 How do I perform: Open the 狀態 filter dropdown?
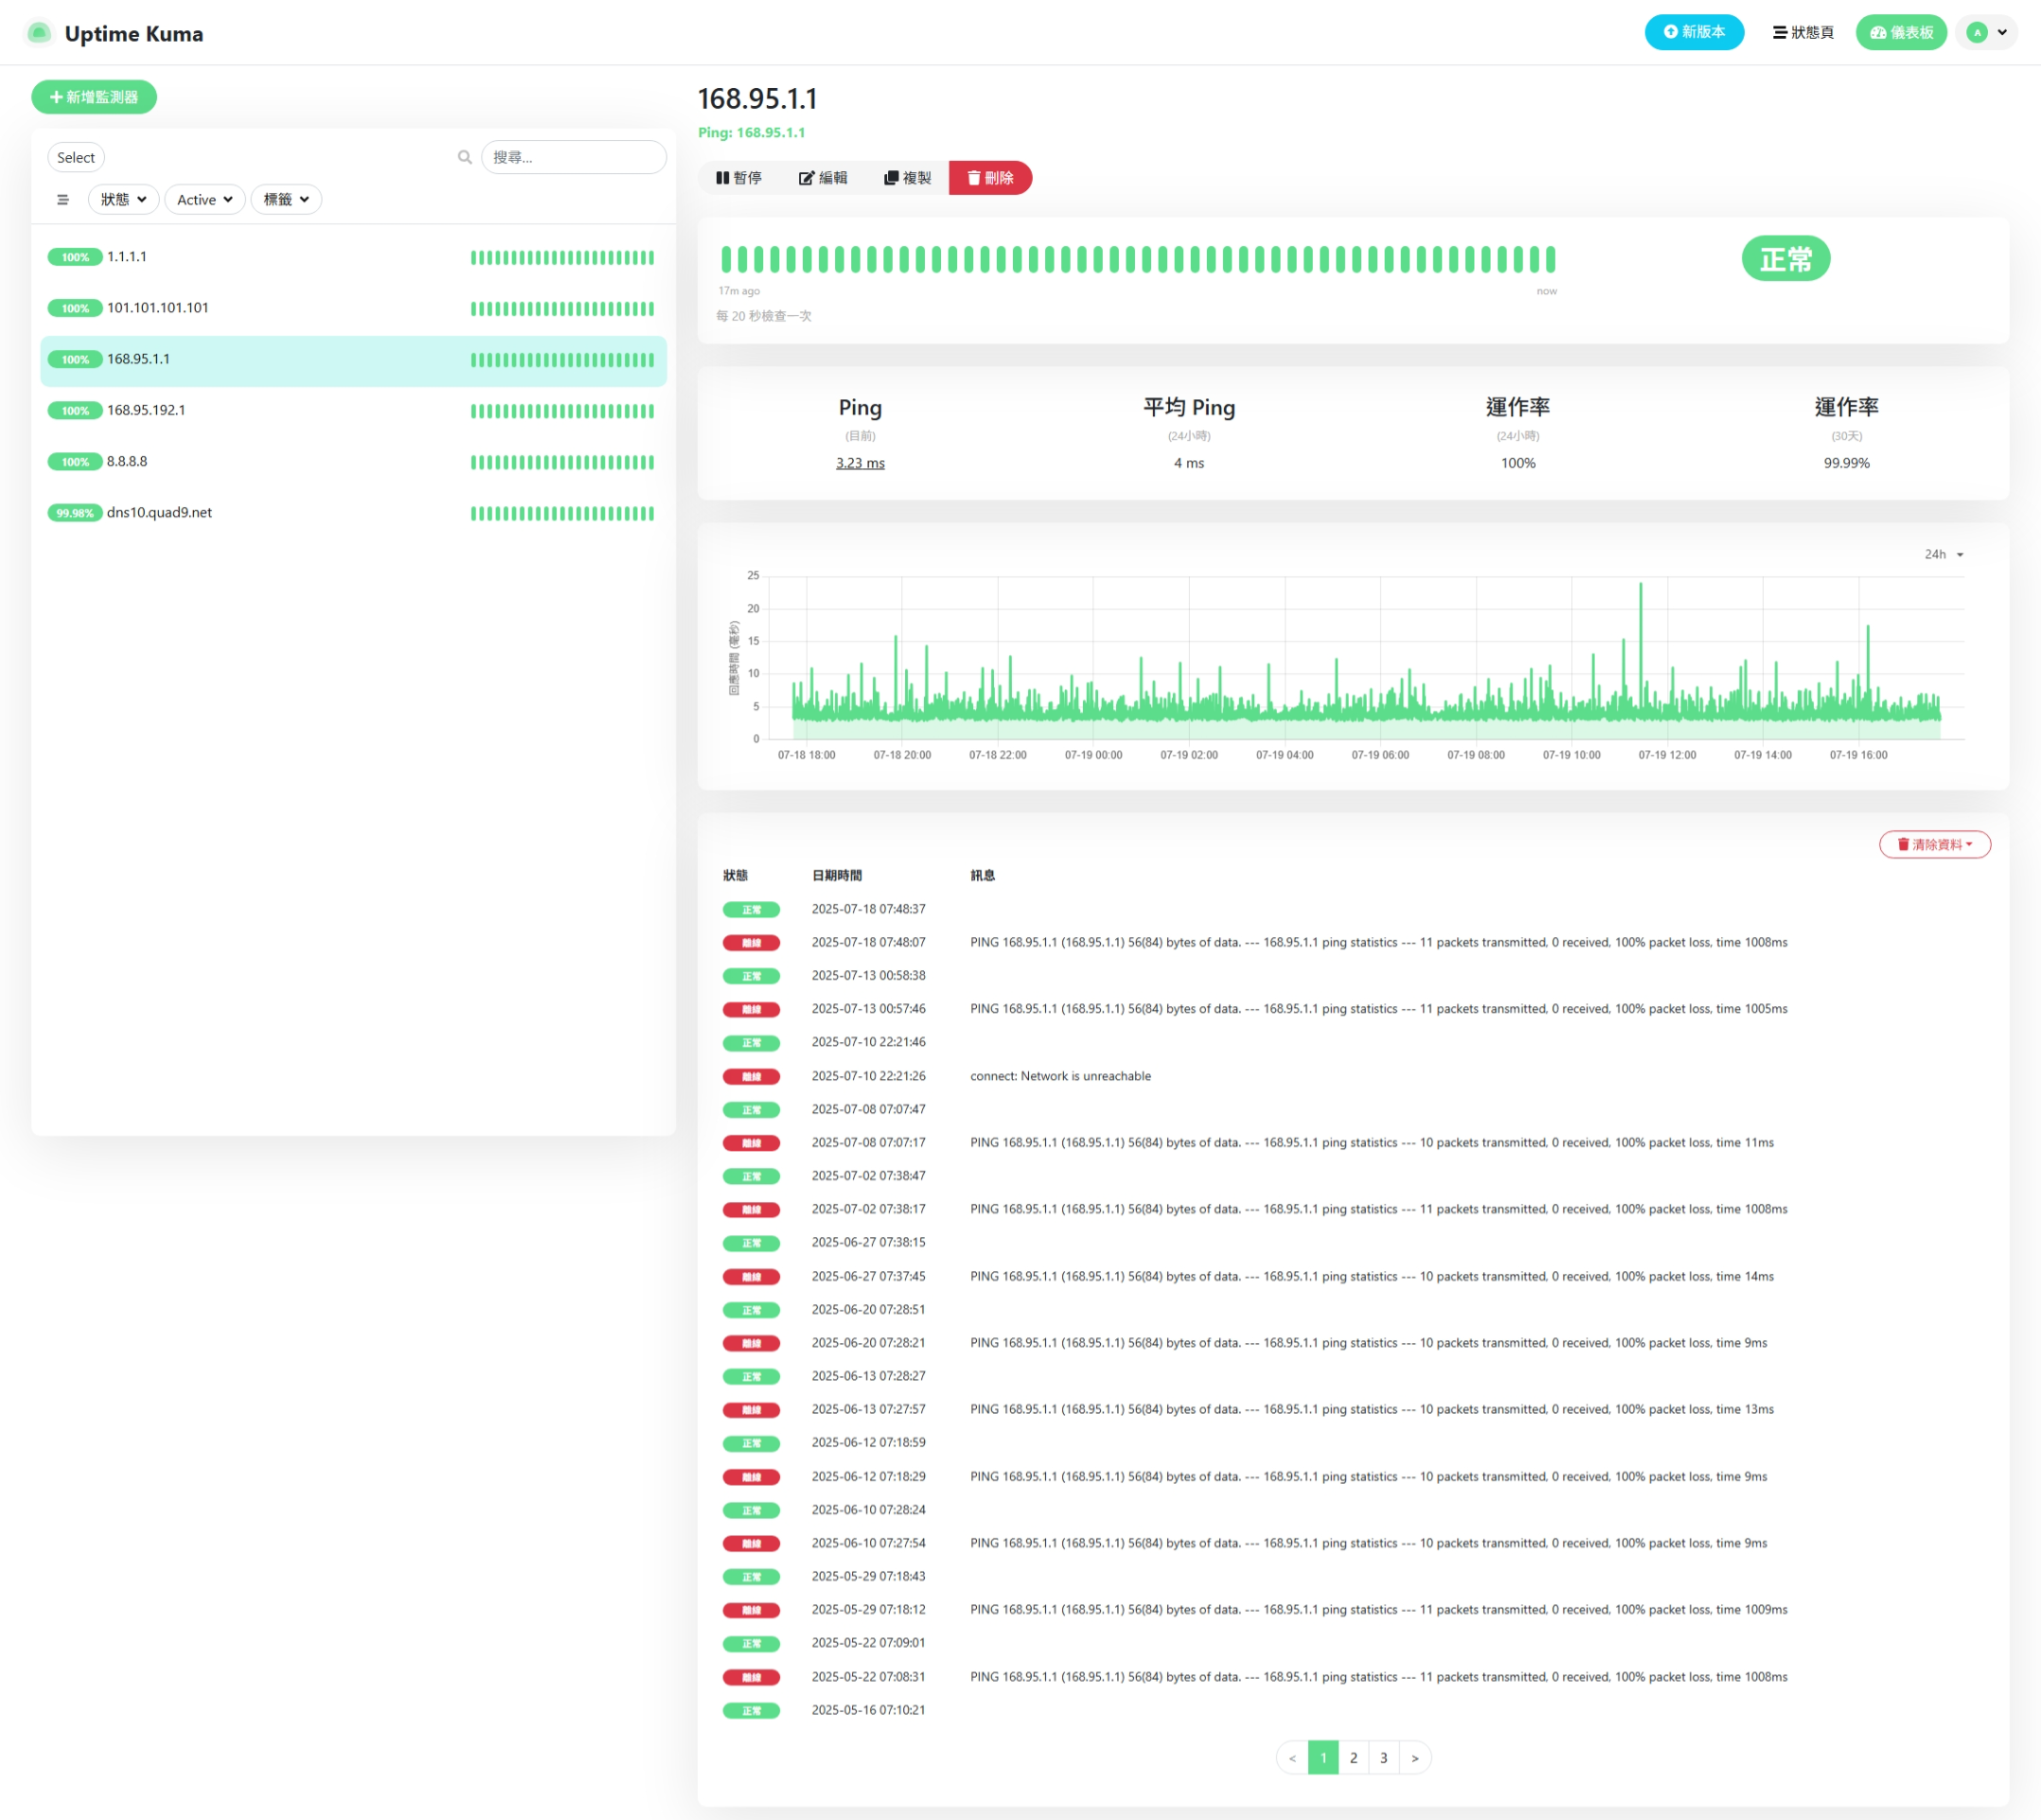click(124, 200)
